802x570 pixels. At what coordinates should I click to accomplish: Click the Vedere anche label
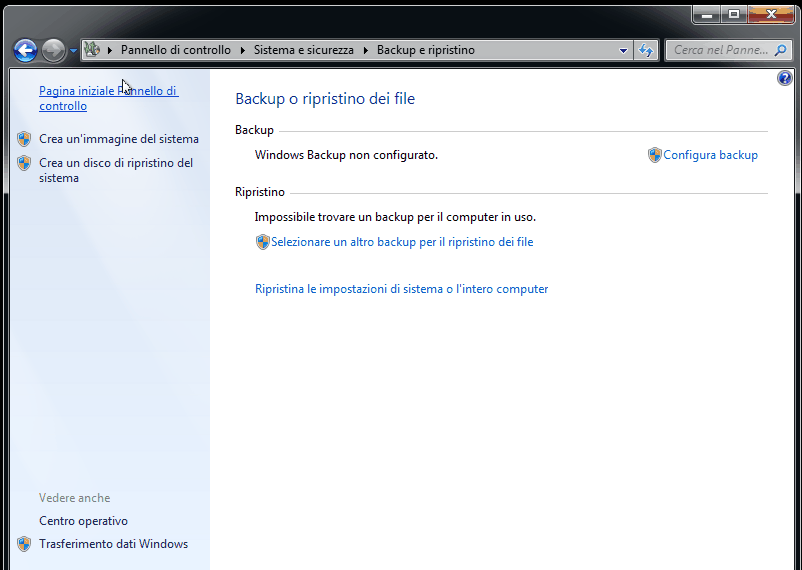click(75, 498)
